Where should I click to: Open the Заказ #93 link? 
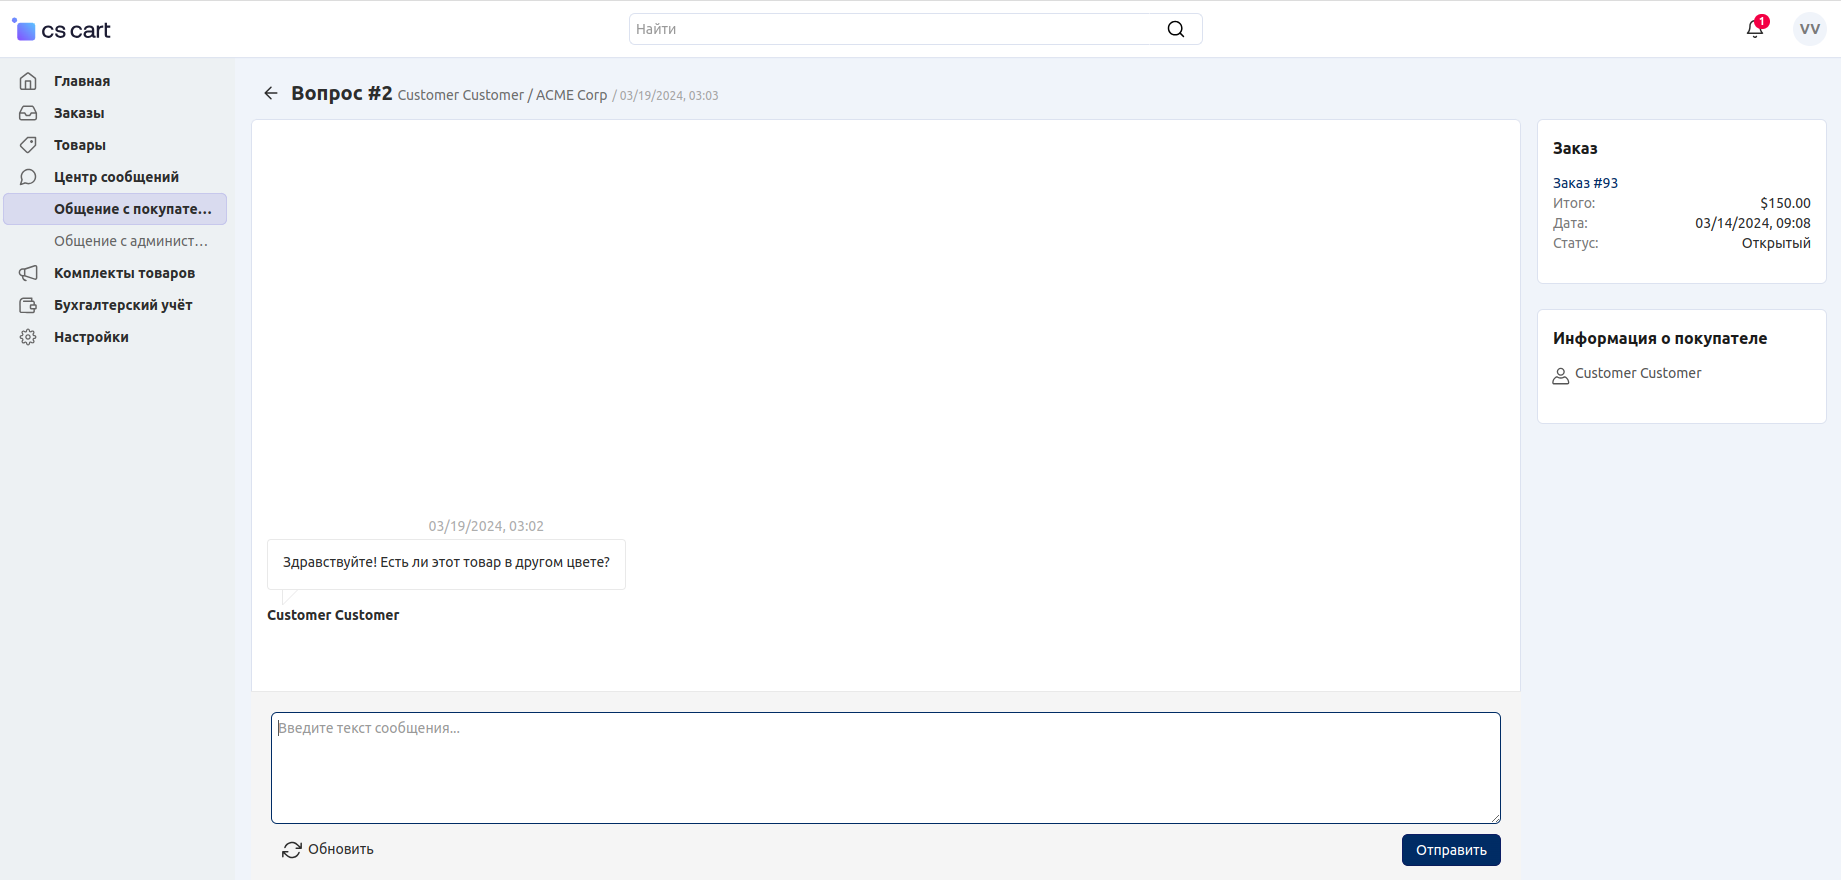coord(1585,183)
